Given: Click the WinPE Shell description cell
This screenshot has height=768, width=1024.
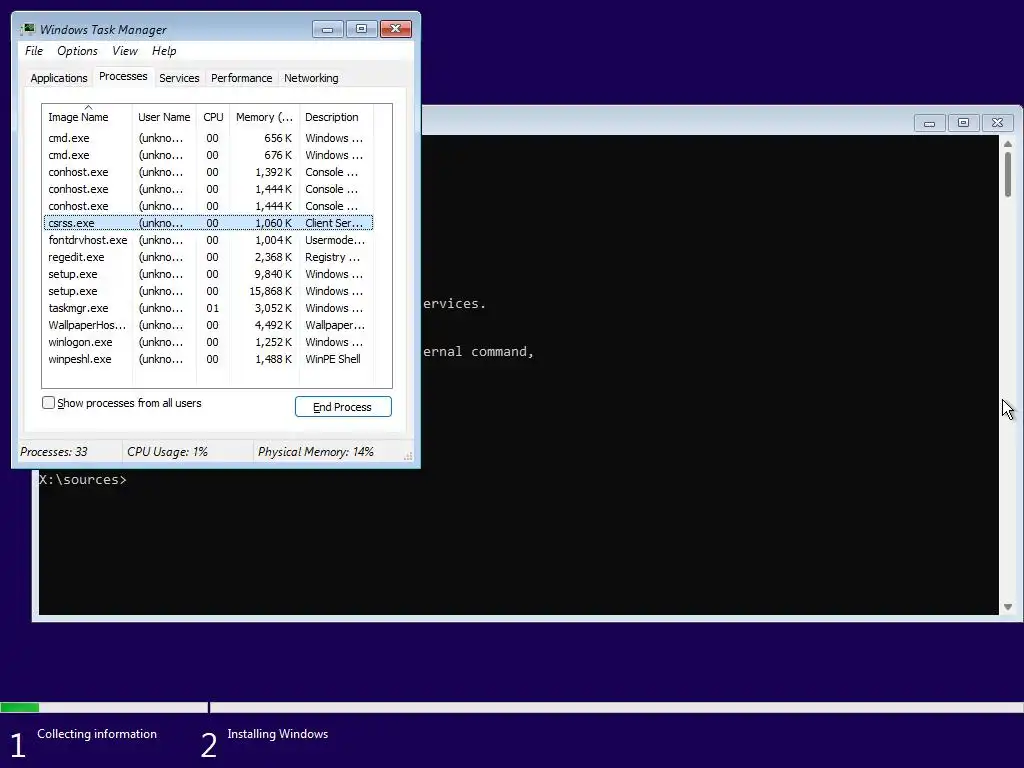Looking at the screenshot, I should (332, 359).
